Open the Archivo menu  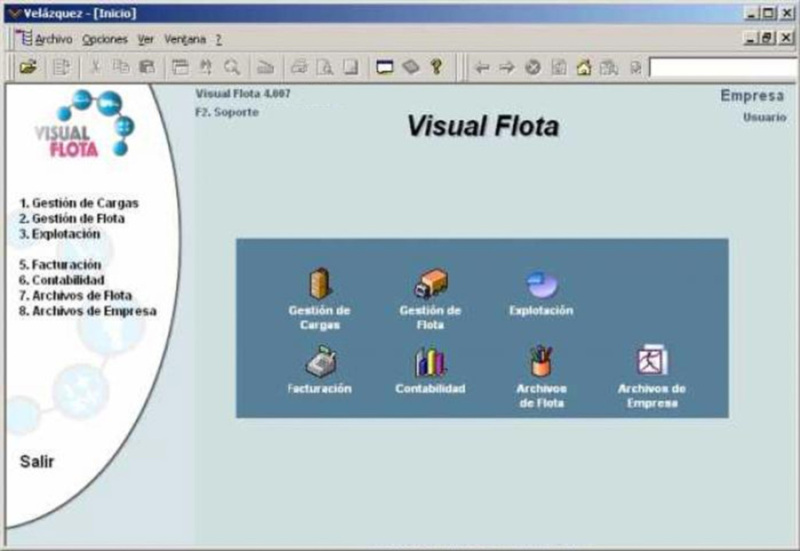(54, 39)
